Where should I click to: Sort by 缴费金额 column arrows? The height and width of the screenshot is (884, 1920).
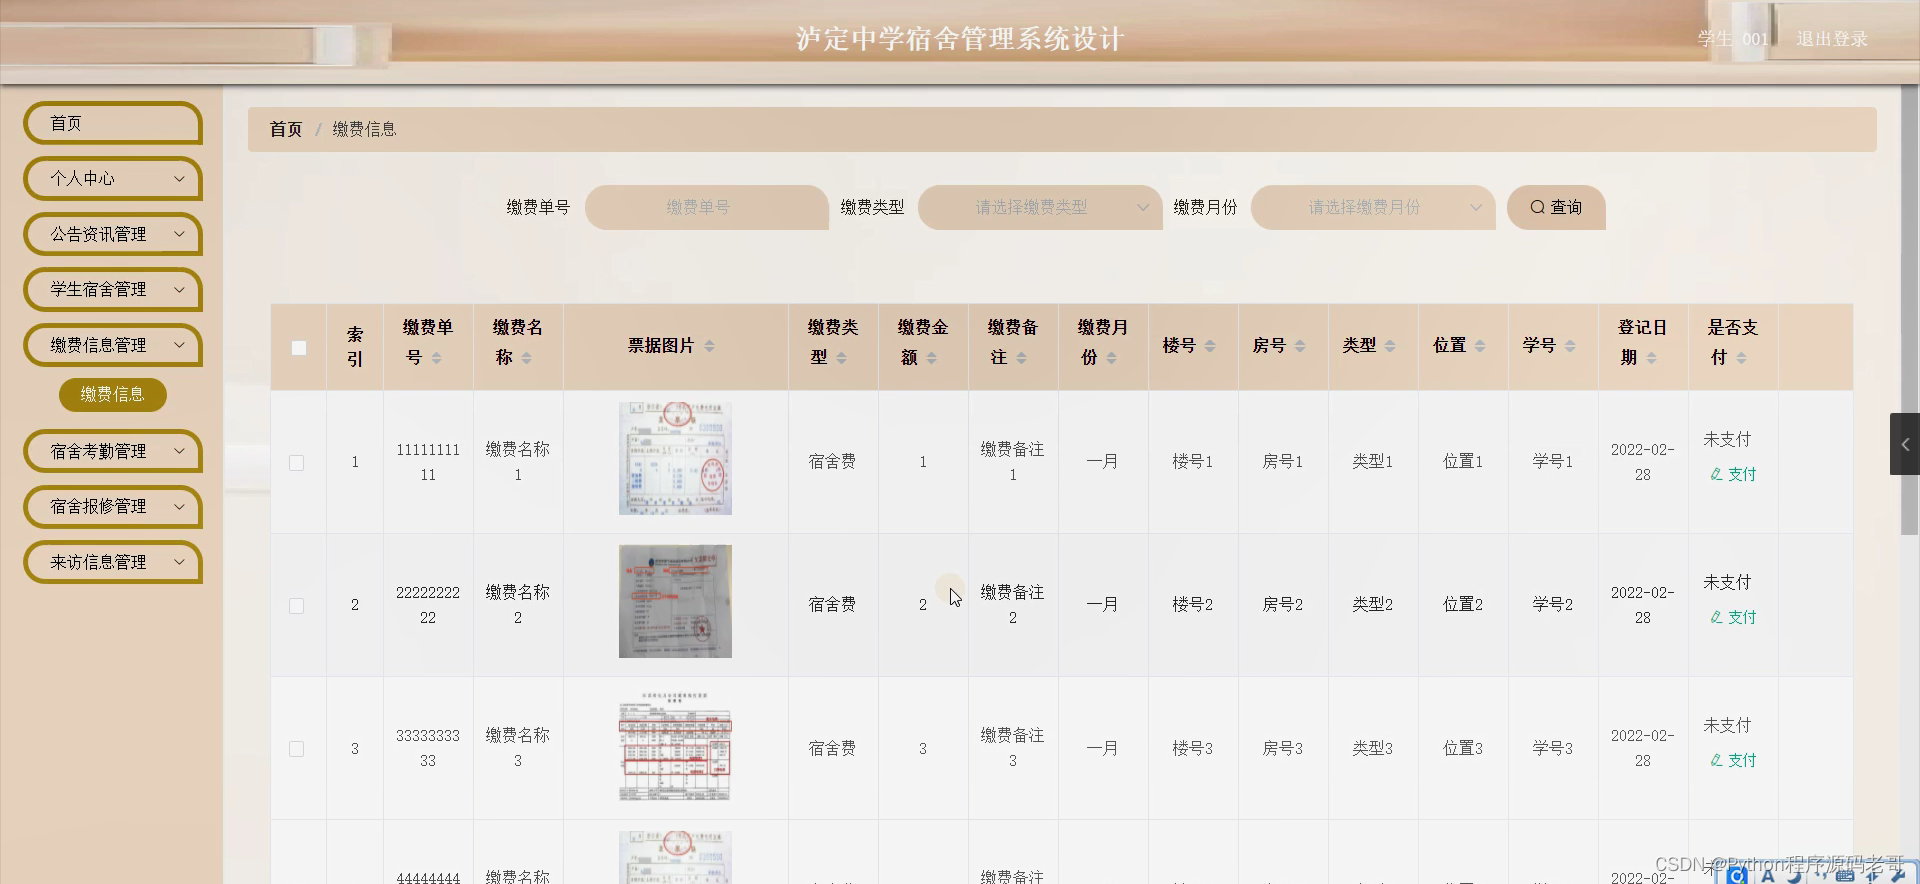pos(931,358)
